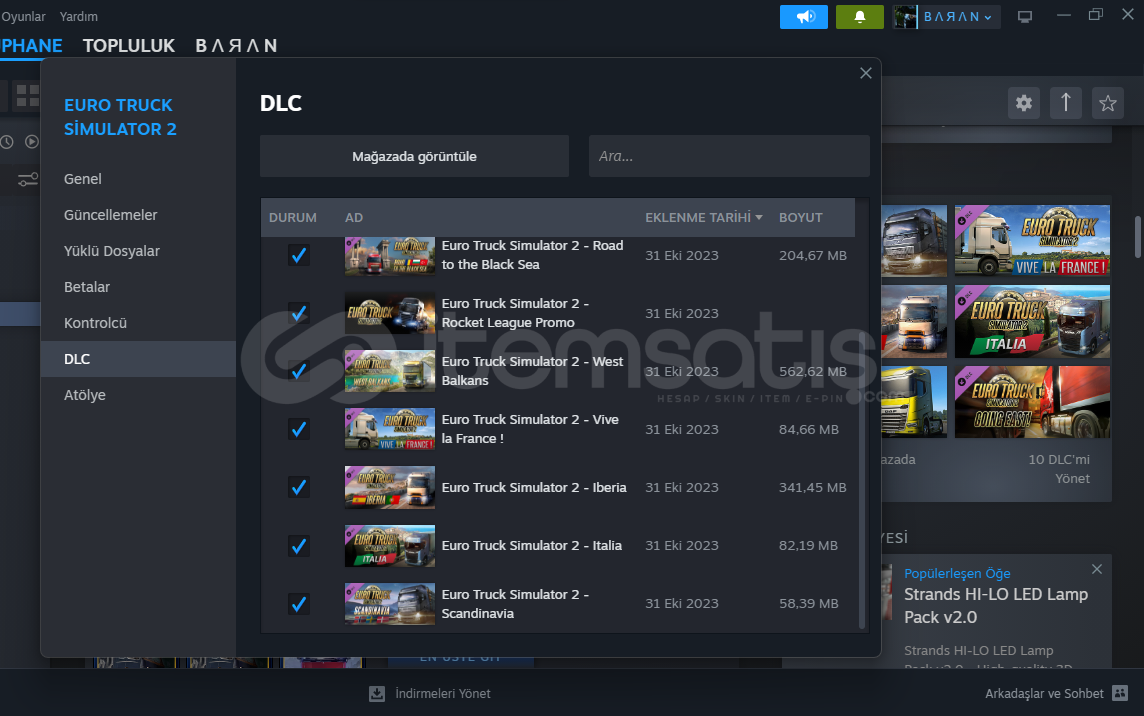Click the Iberia list thumbnail
Viewport: 1144px width, 716px height.
390,488
